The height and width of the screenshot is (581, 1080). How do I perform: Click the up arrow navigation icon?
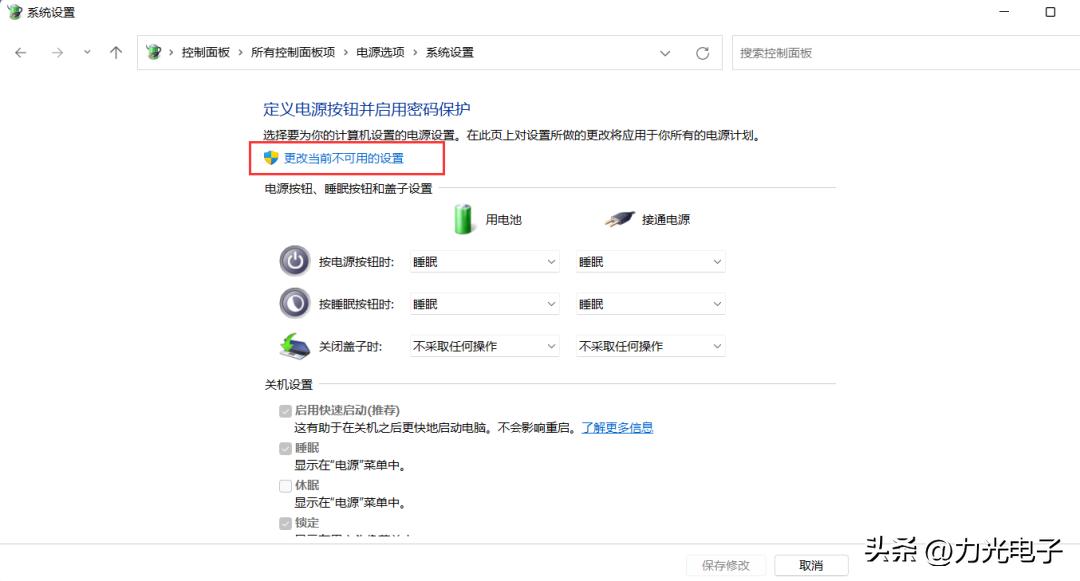click(116, 52)
